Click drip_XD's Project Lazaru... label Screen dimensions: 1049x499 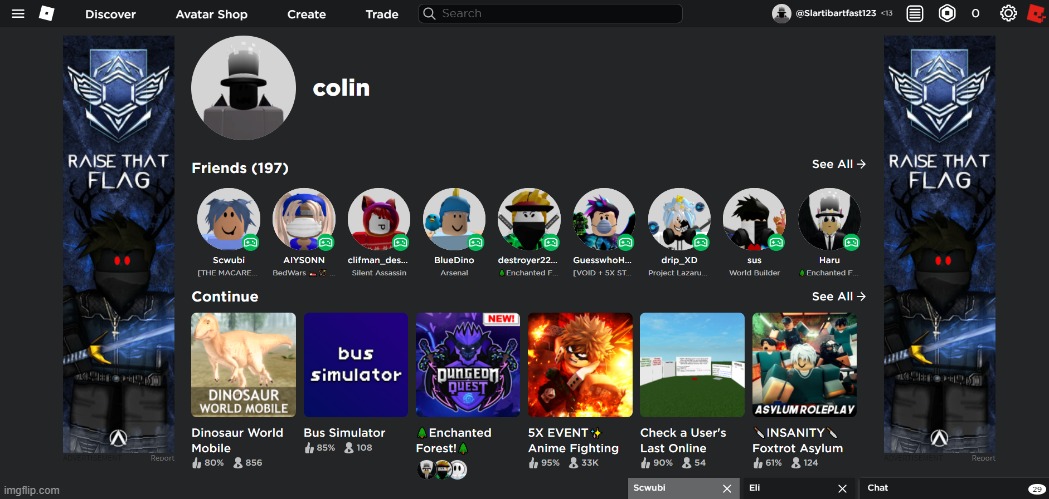pyautogui.click(x=679, y=273)
